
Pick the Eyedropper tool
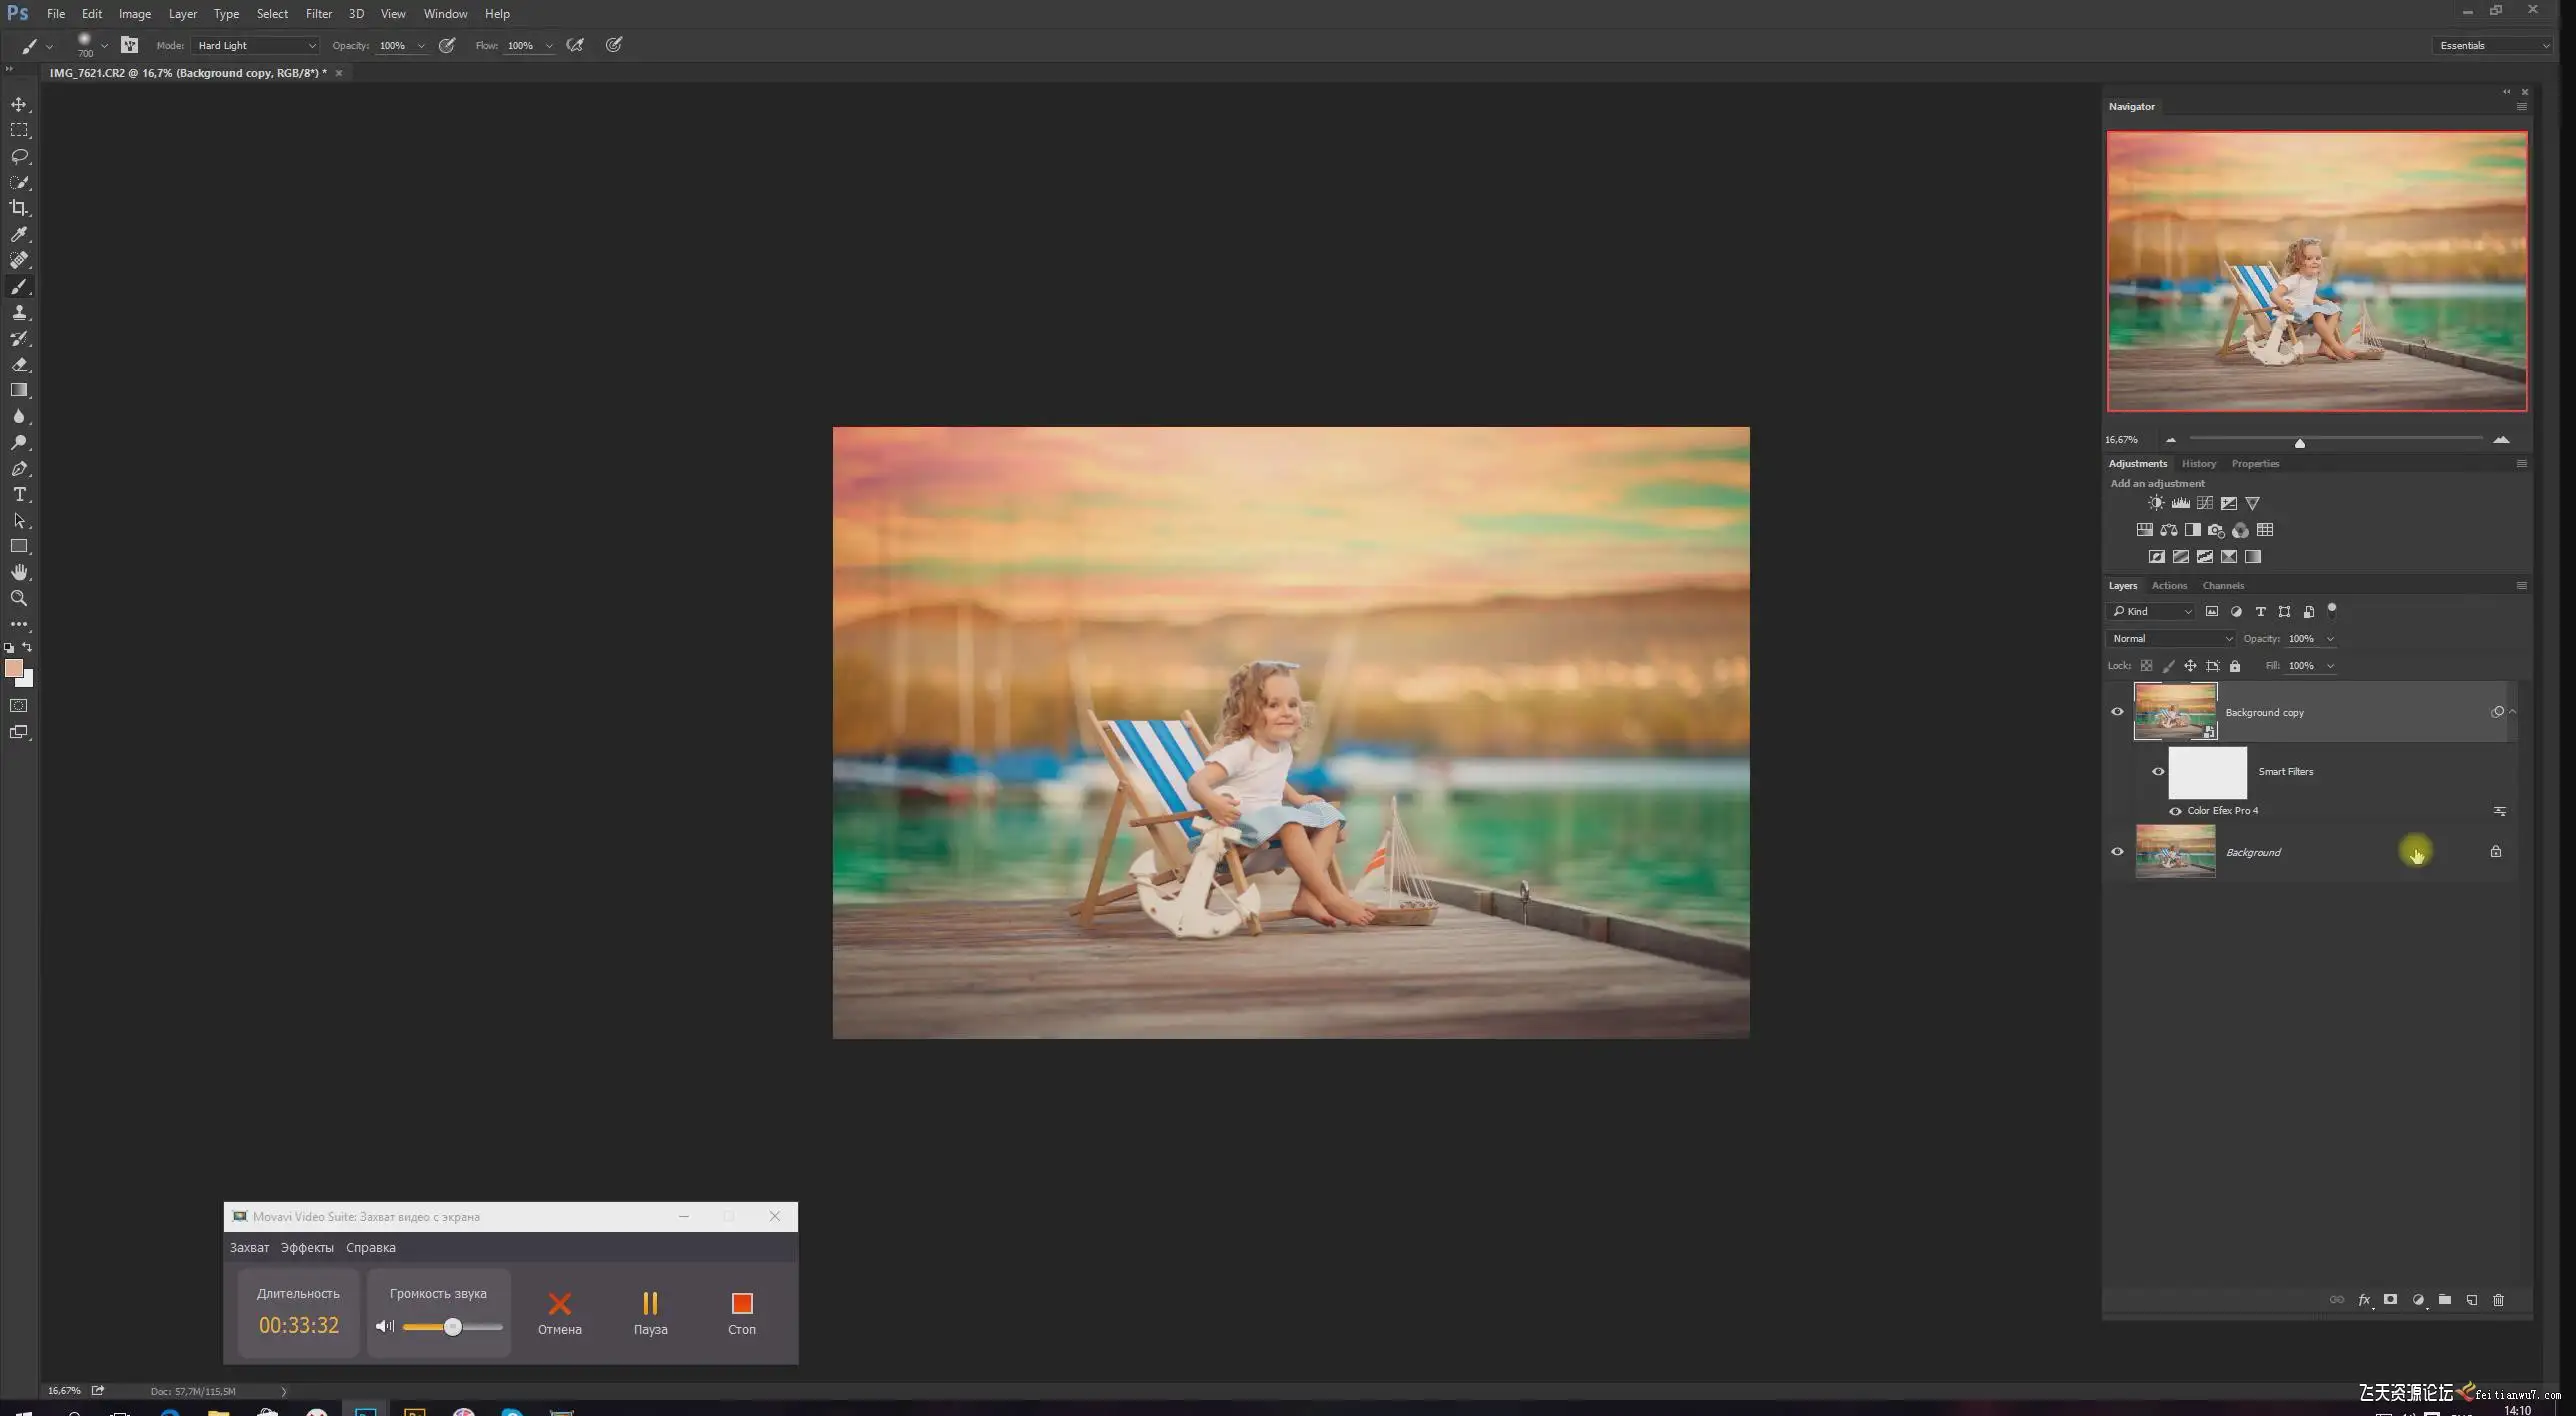click(x=19, y=234)
